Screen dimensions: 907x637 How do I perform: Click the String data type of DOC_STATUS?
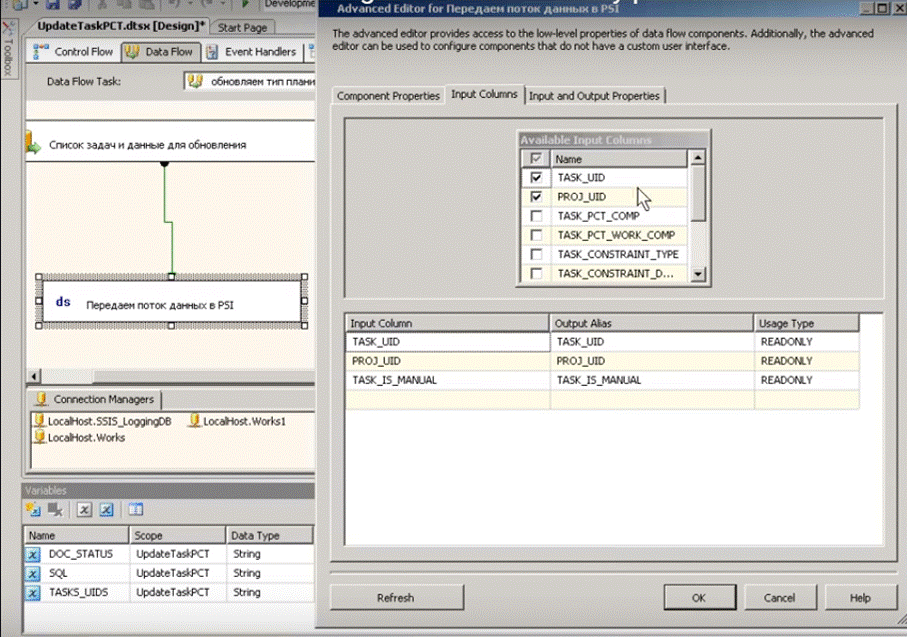pyautogui.click(x=247, y=554)
